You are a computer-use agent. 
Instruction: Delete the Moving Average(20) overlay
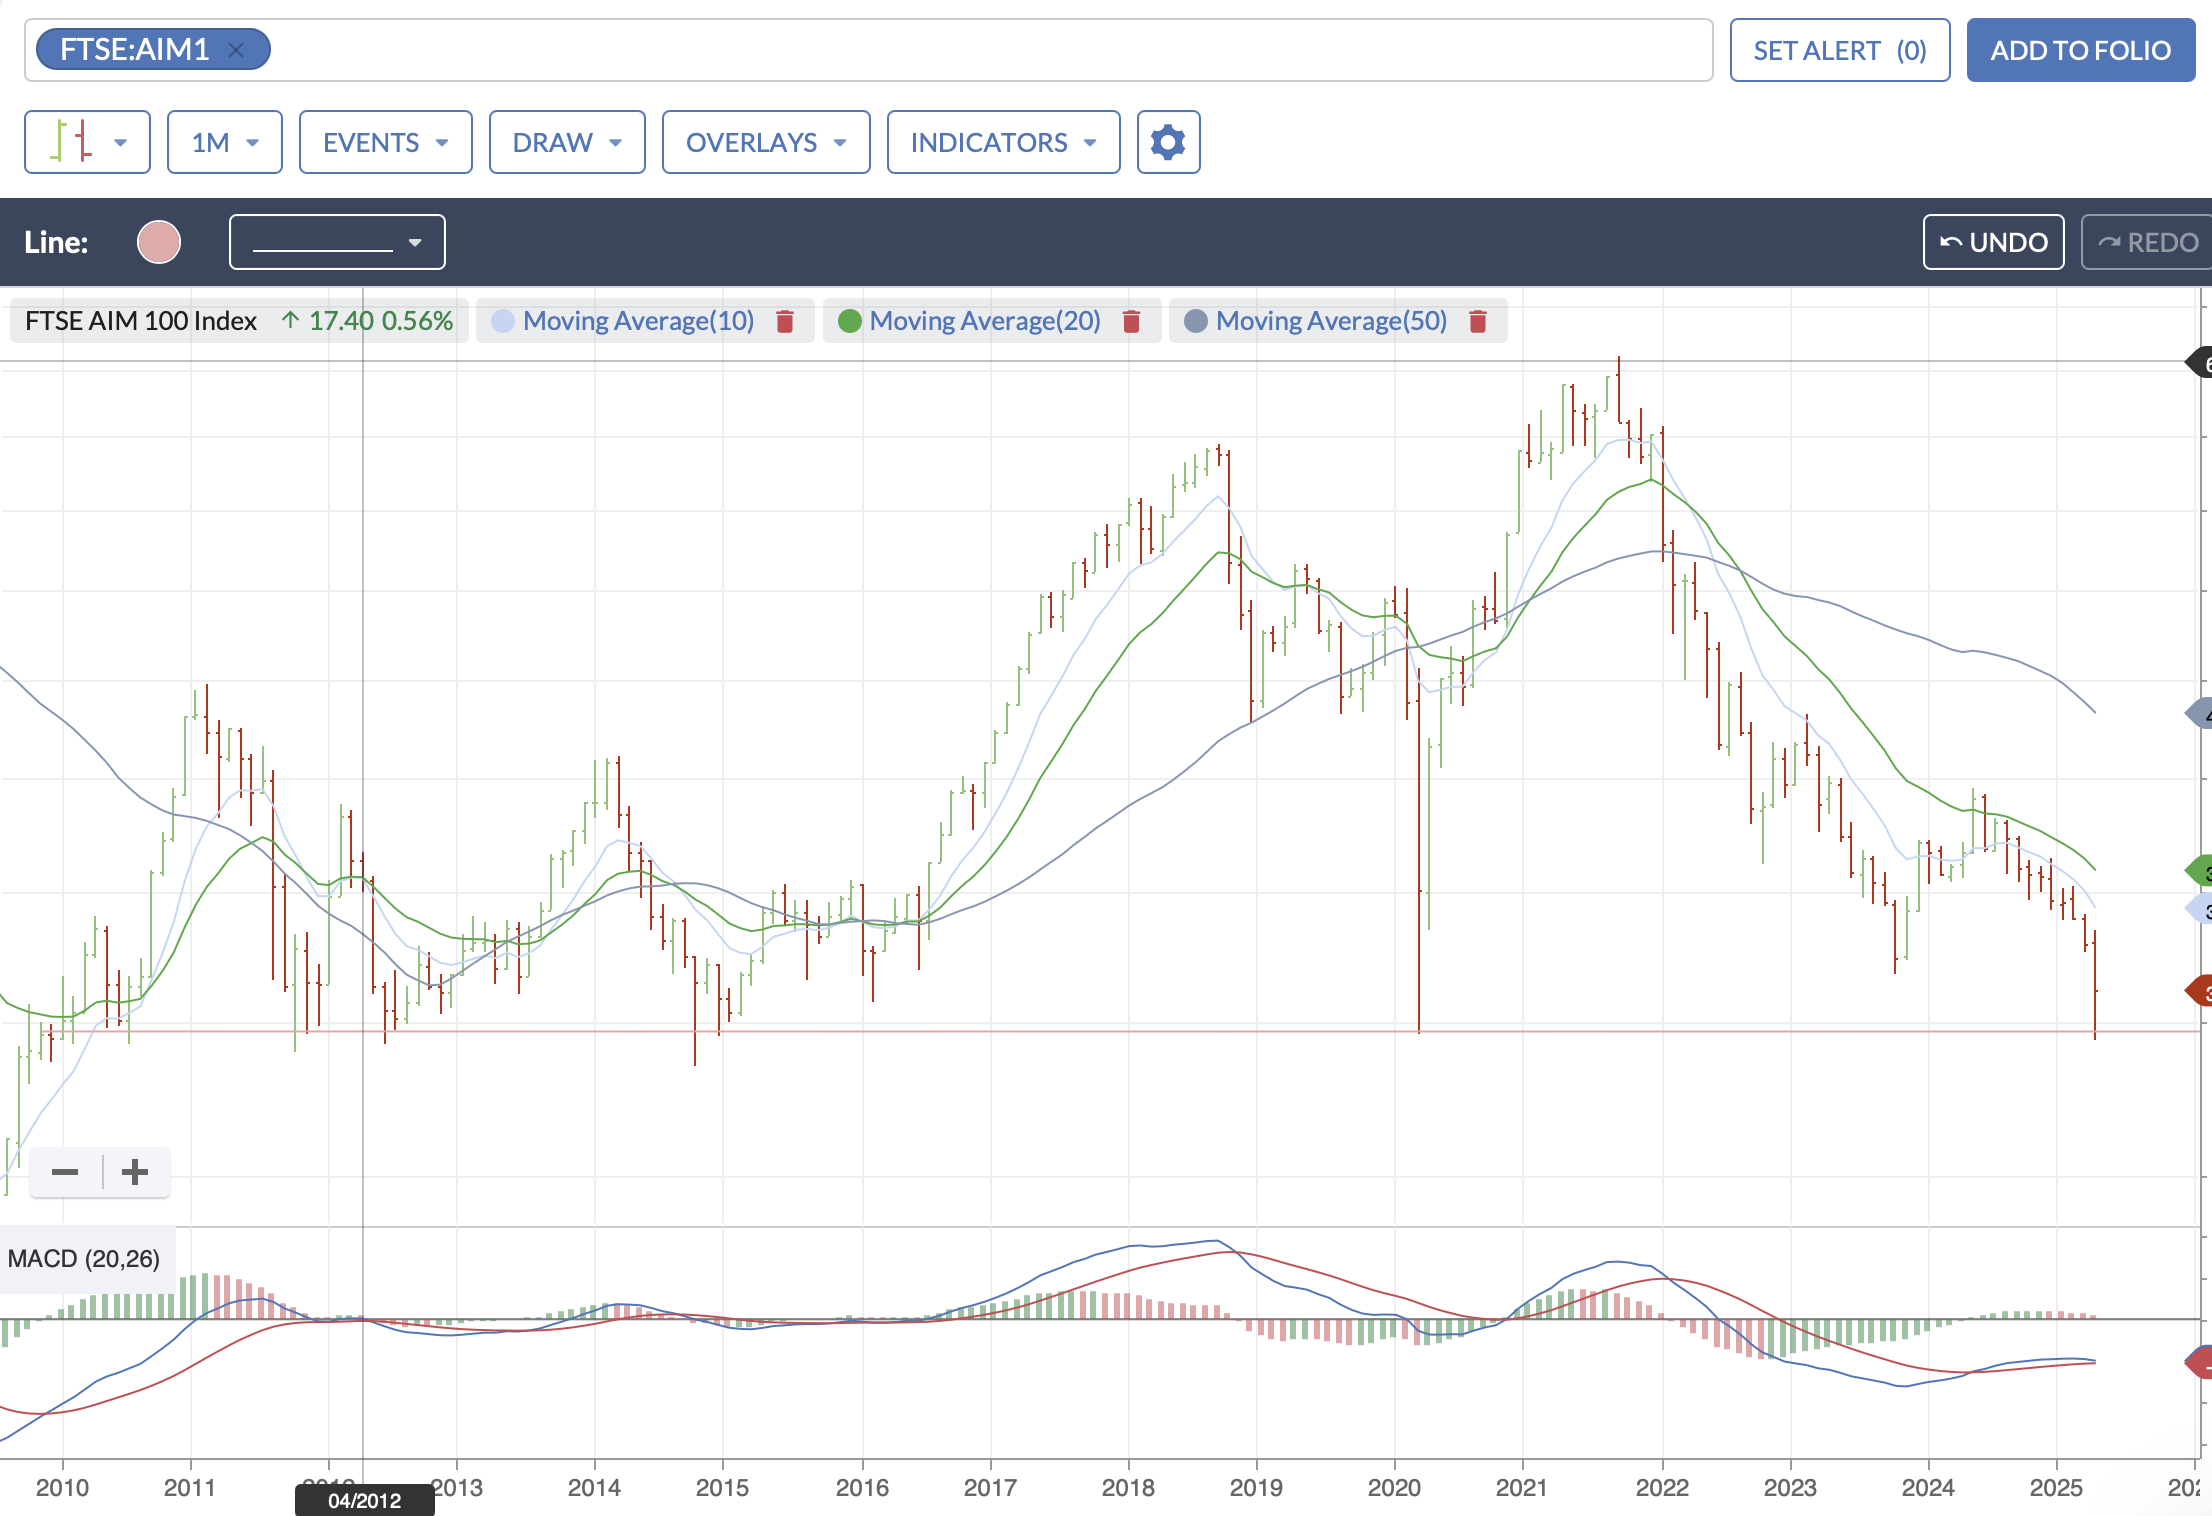[1131, 321]
